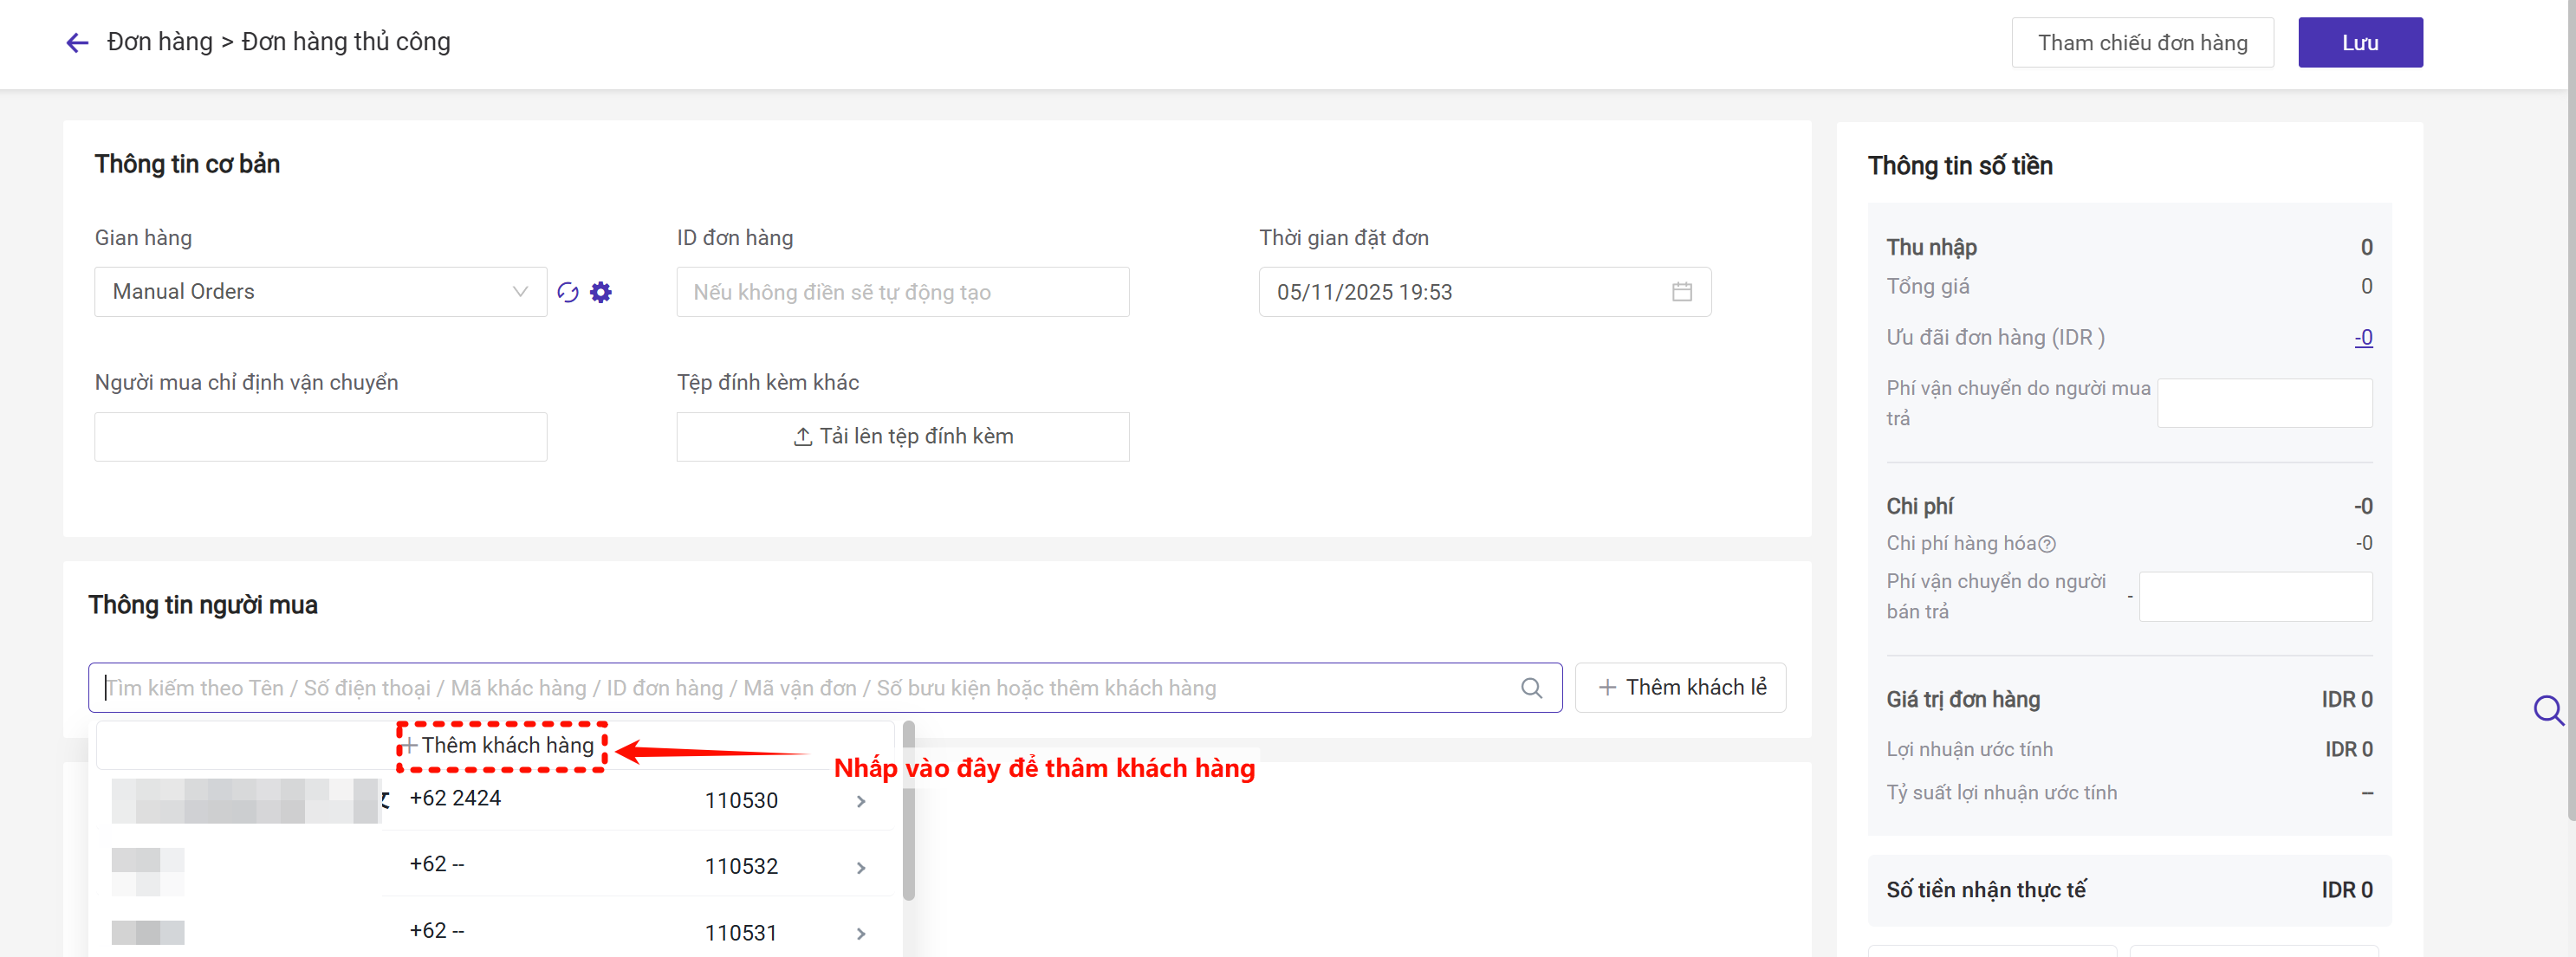This screenshot has height=957, width=2576.
Task: Click the Thêm khách lẻ button
Action: coord(1680,688)
